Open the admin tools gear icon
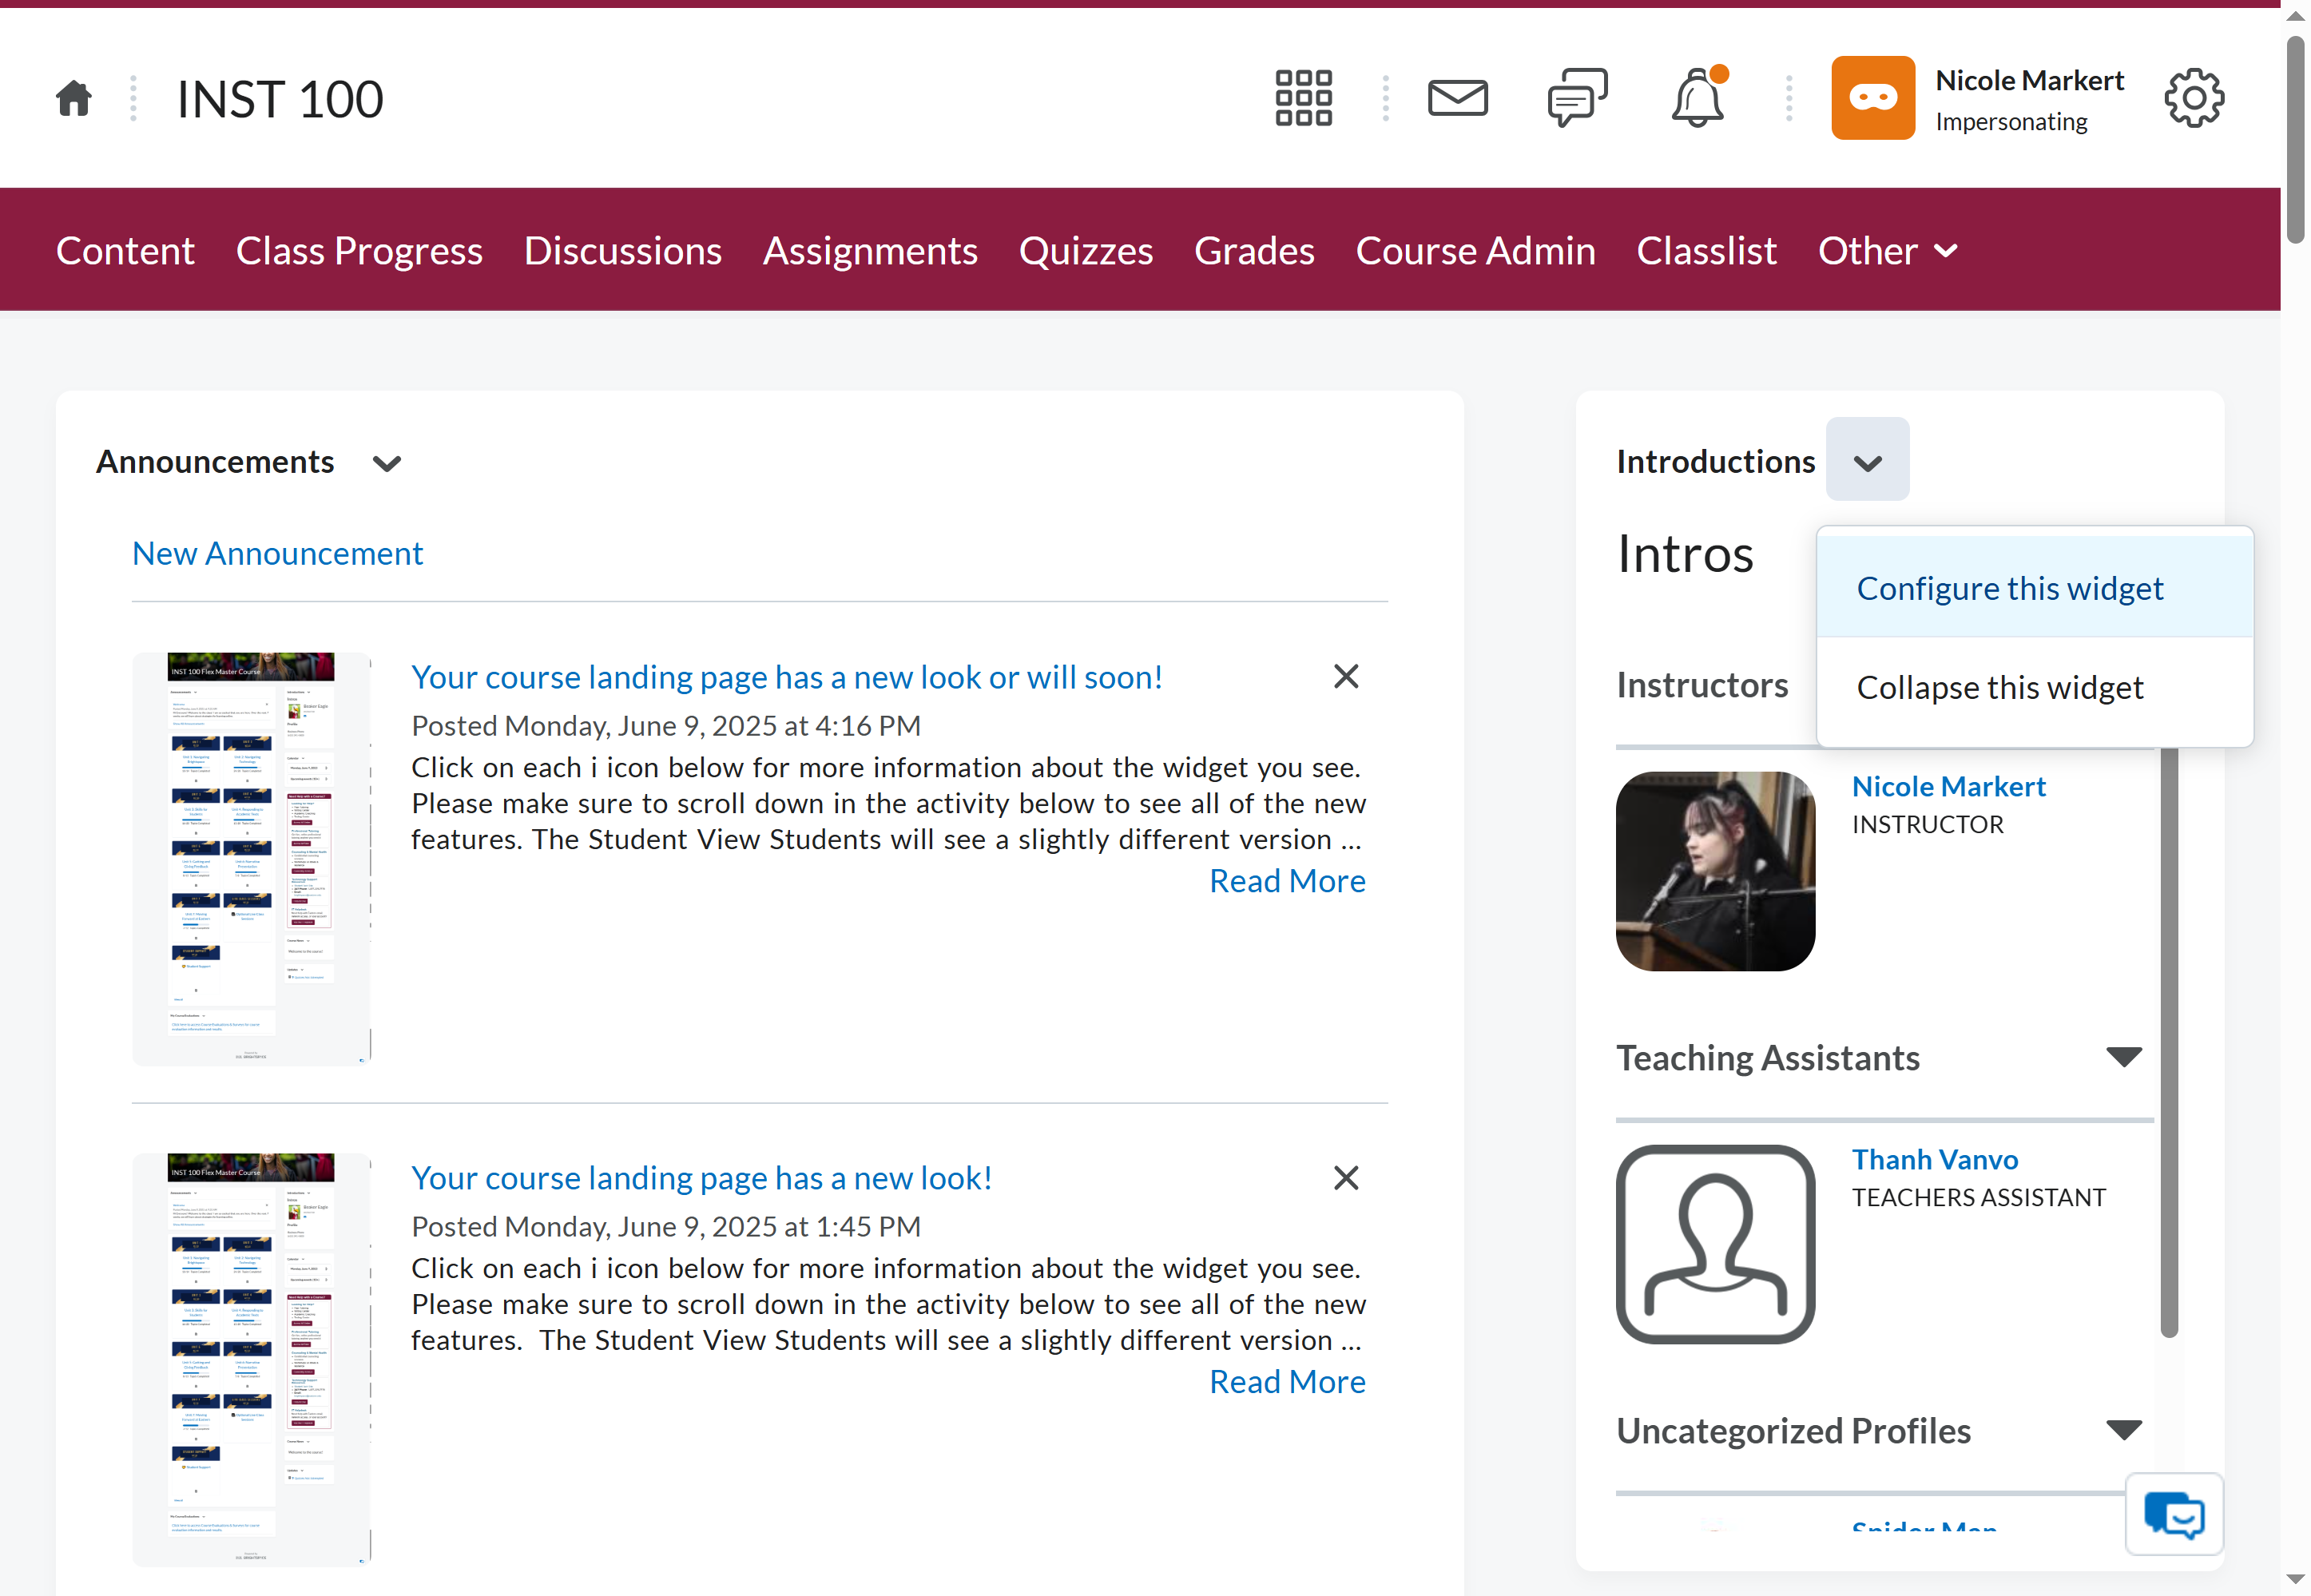This screenshot has height=1596, width=2311. click(x=2194, y=98)
